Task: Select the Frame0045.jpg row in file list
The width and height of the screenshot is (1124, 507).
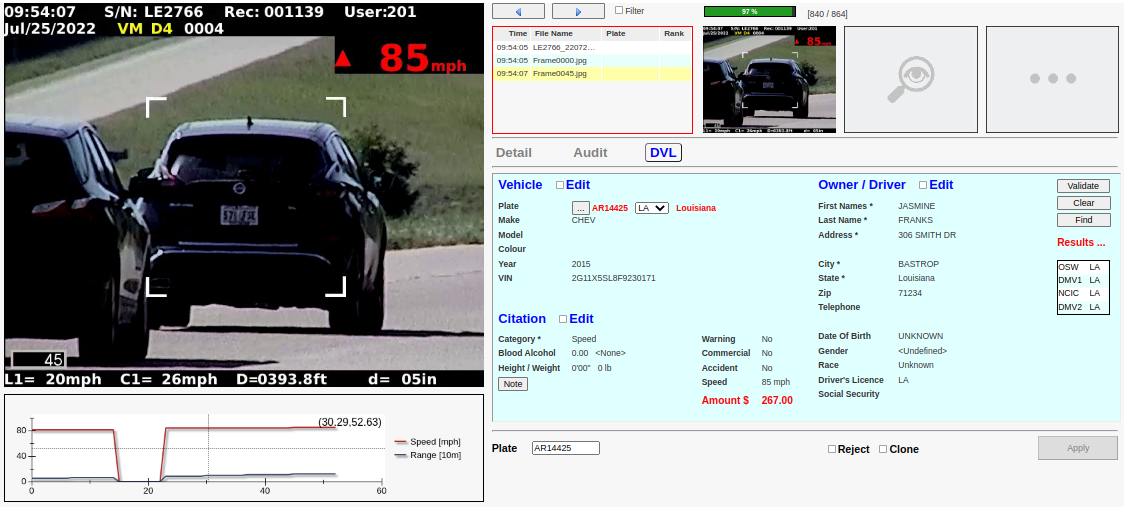Action: tap(560, 74)
